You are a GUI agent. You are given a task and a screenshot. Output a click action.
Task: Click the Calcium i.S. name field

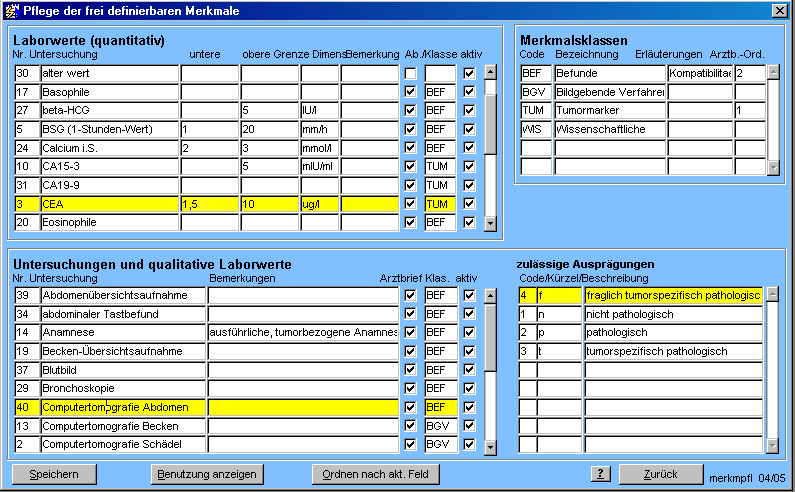pos(109,148)
